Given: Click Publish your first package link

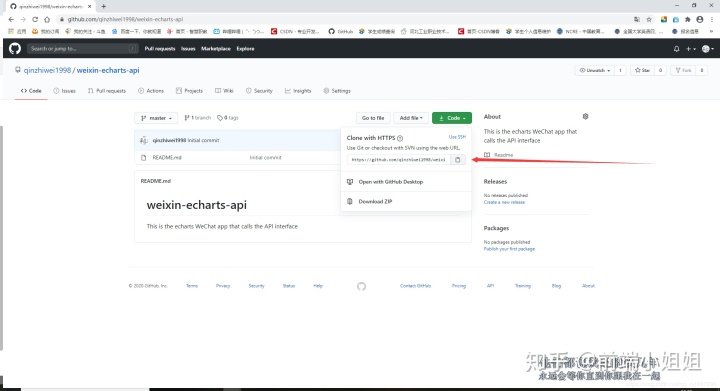Looking at the screenshot, I should [x=509, y=249].
